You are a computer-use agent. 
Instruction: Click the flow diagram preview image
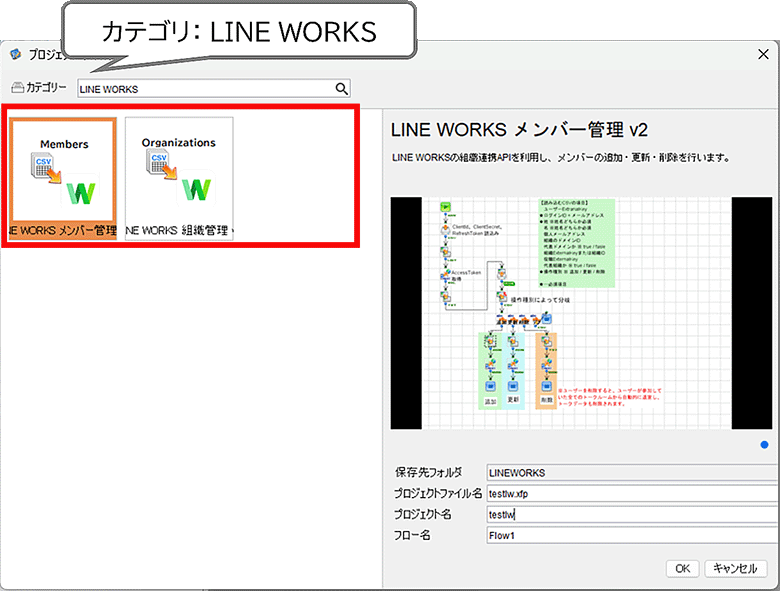coord(581,313)
